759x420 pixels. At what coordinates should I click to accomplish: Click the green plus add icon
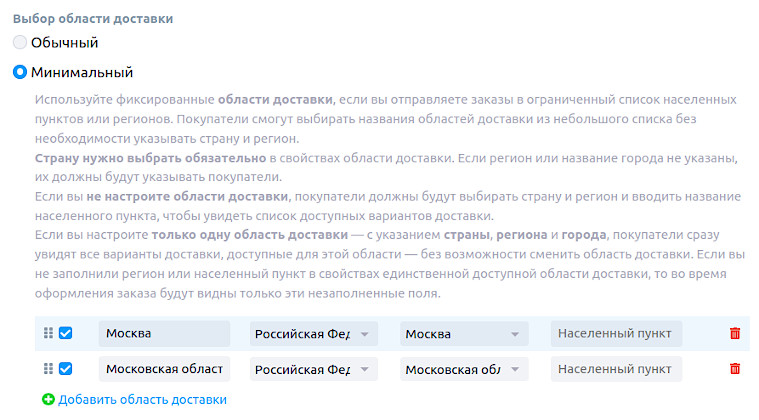(48, 399)
